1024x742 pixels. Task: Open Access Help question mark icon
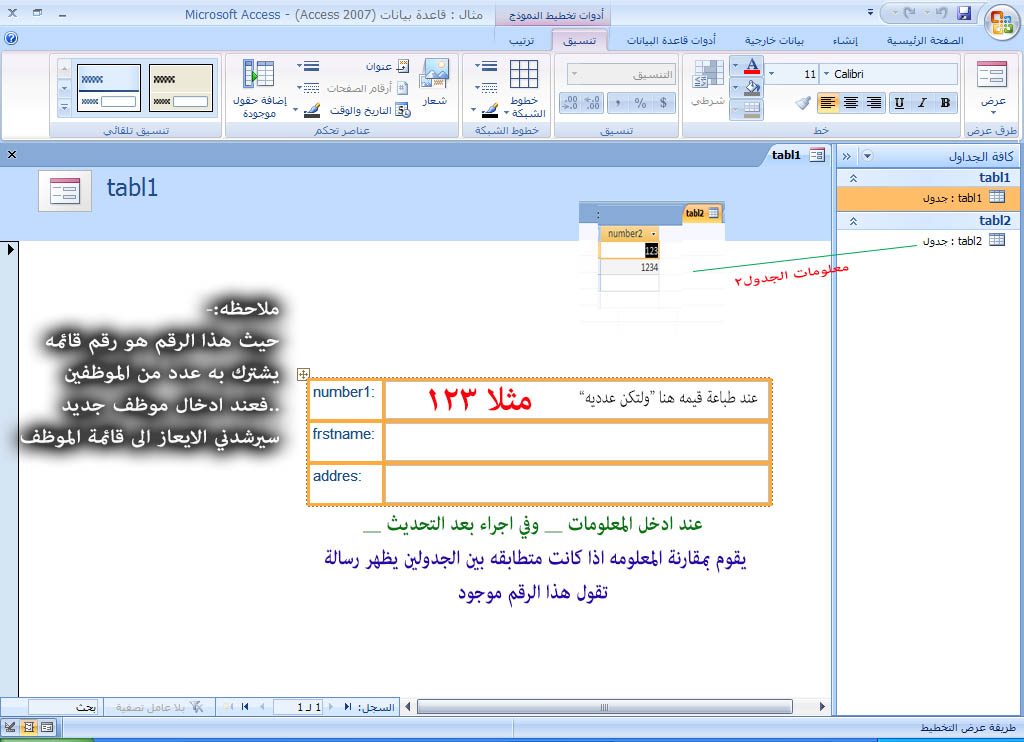pos(11,39)
